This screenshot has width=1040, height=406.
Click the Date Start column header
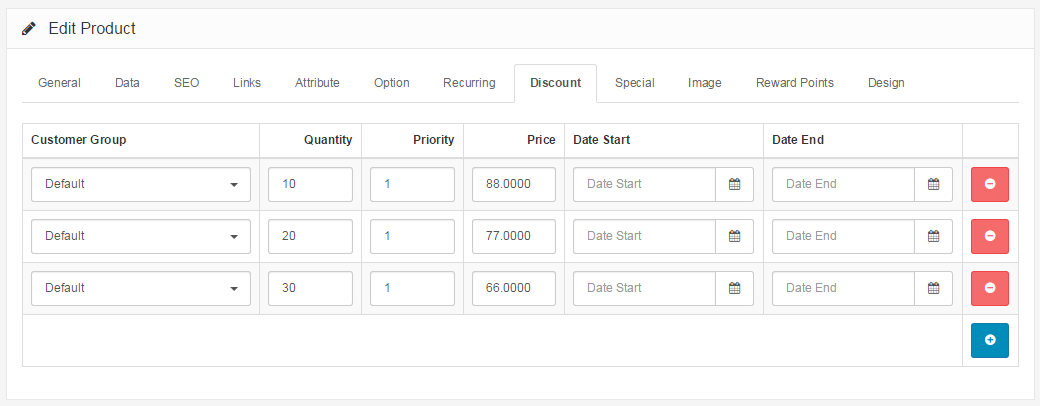click(602, 140)
